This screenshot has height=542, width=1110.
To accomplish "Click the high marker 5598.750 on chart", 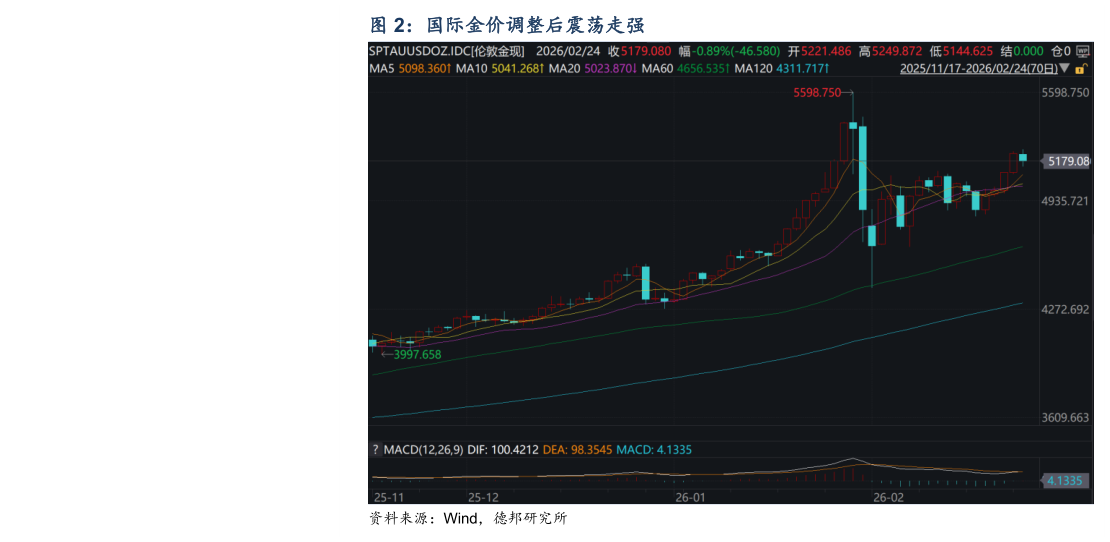I will point(816,93).
